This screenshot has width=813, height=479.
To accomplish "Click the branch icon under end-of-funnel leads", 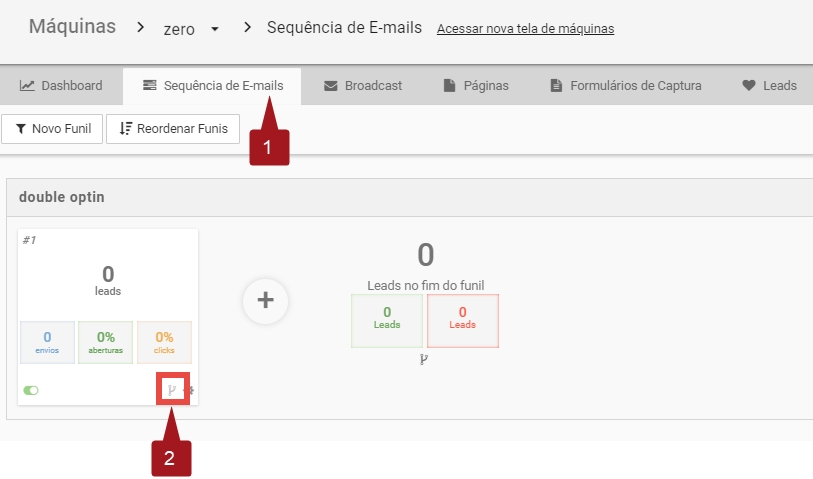I will click(425, 360).
